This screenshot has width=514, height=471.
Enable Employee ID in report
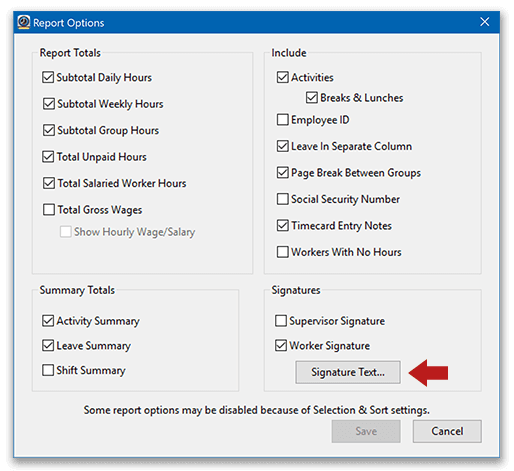point(283,119)
